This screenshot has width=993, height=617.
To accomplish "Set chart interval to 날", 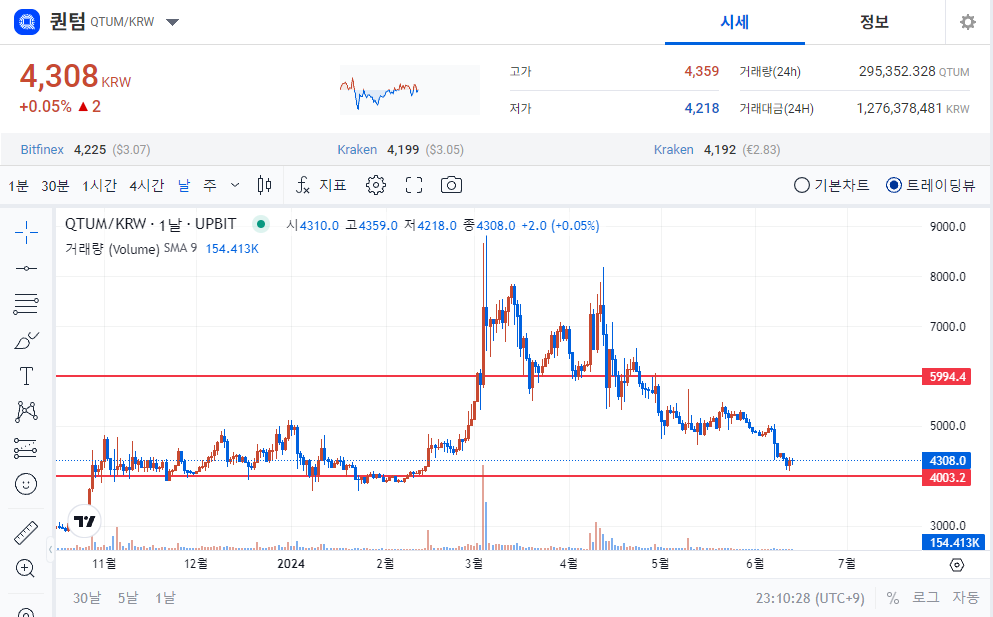I will 184,186.
